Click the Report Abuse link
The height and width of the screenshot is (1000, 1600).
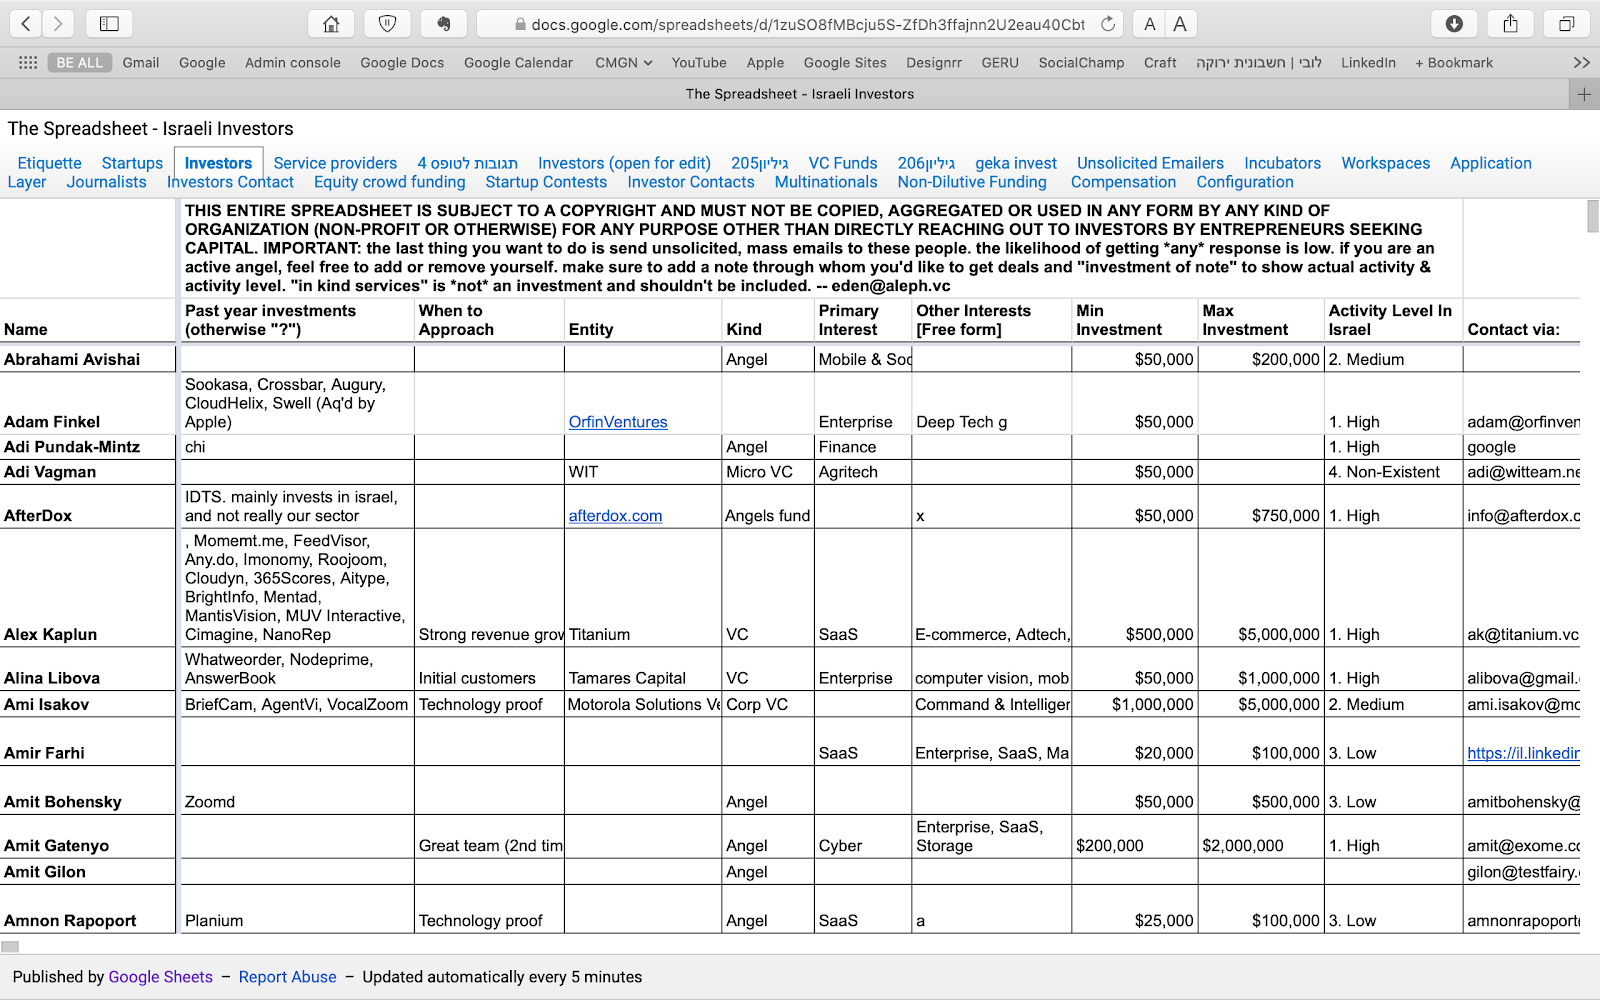[287, 977]
